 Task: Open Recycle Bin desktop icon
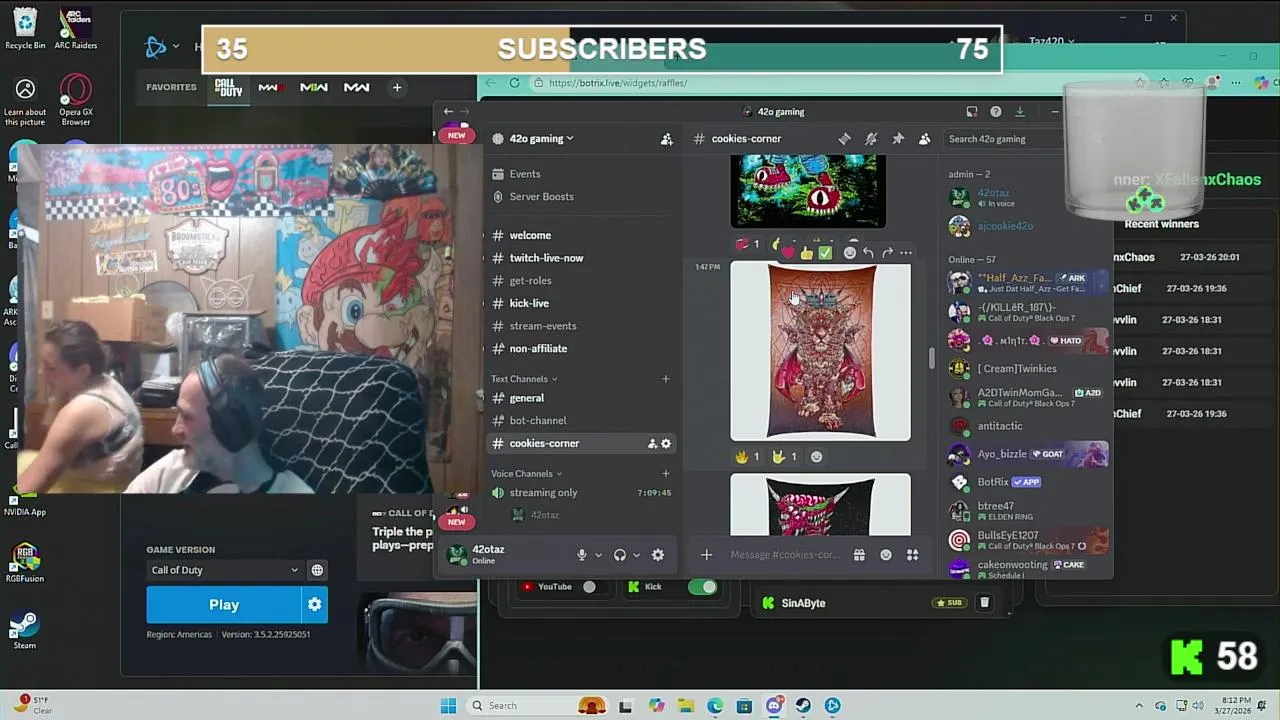[25, 28]
